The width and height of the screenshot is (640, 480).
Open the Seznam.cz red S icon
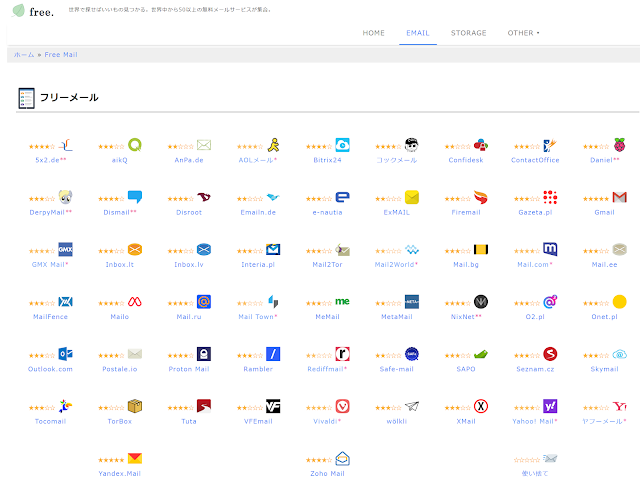tap(550, 354)
